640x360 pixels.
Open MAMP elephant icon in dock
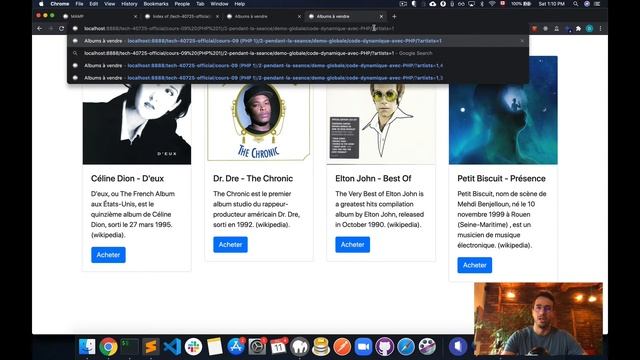pyautogui.click(x=300, y=347)
